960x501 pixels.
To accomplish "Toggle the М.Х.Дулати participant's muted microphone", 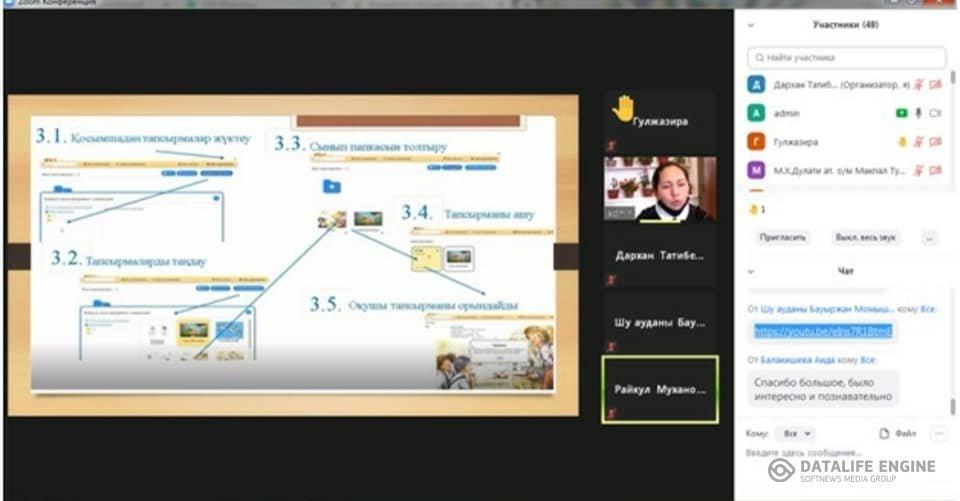I will (918, 170).
